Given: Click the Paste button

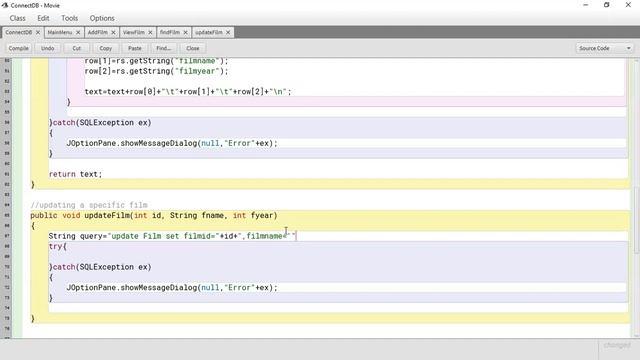Looking at the screenshot, I should 135,48.
